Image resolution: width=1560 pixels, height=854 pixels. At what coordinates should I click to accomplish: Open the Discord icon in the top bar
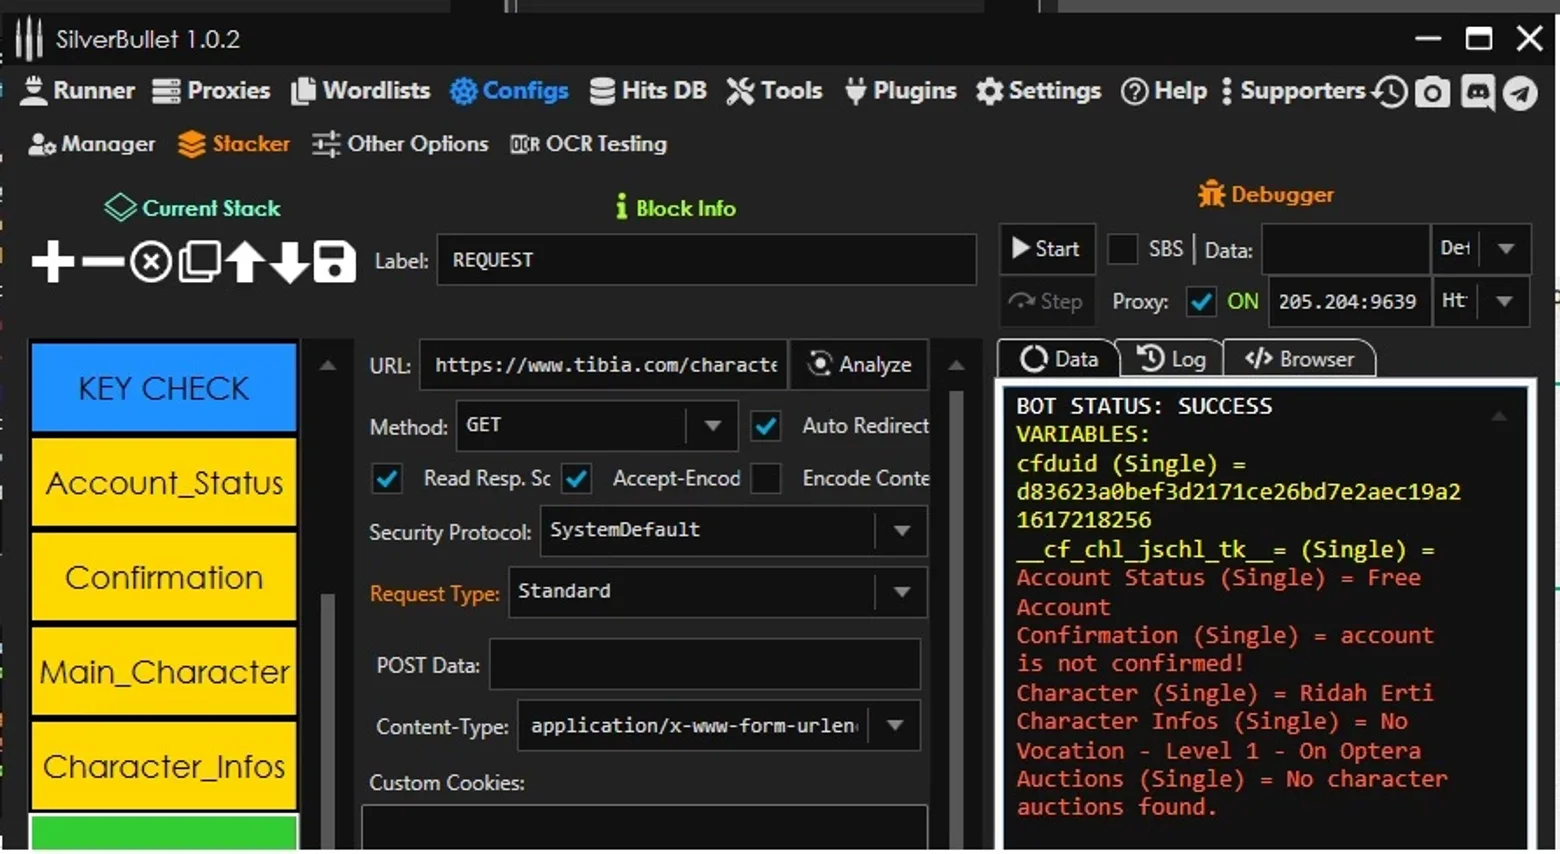pyautogui.click(x=1477, y=92)
